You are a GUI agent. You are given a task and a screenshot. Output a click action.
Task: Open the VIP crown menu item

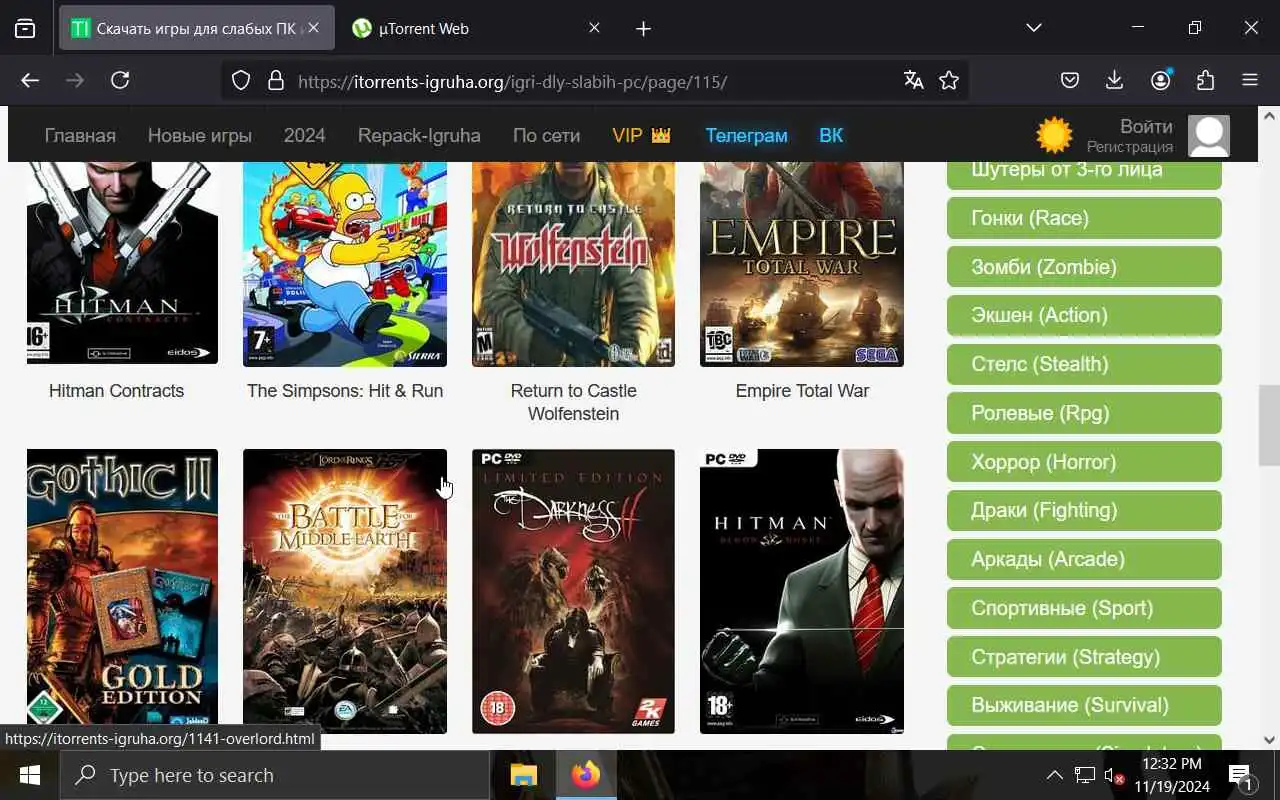[641, 135]
